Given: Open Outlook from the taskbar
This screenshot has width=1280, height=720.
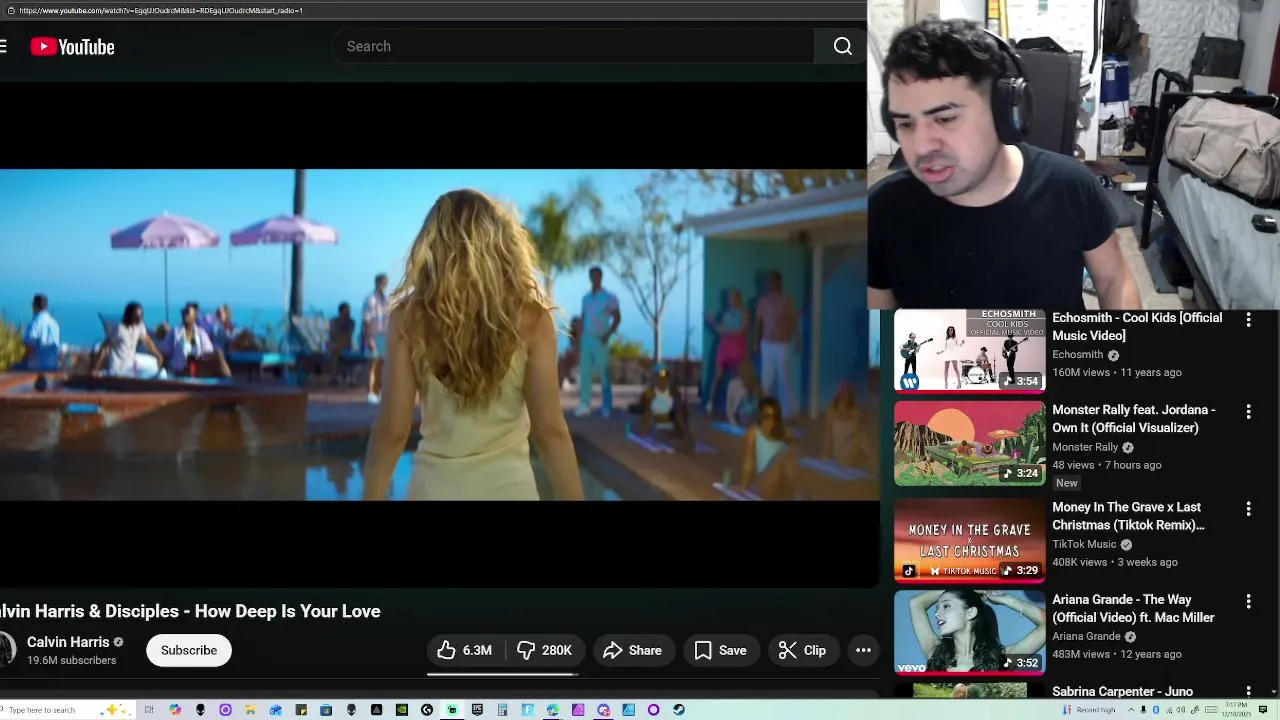Looking at the screenshot, I should pos(275,710).
